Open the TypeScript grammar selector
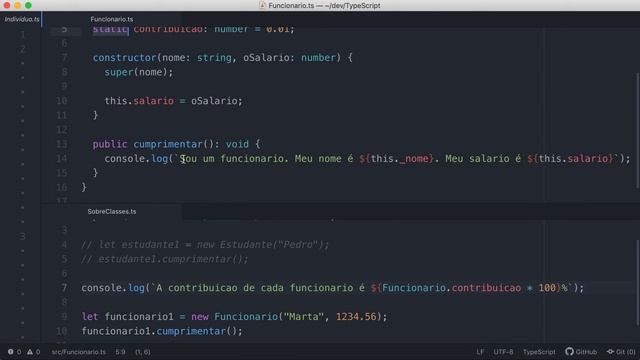Viewport: 640px width, 360px height. coord(539,352)
